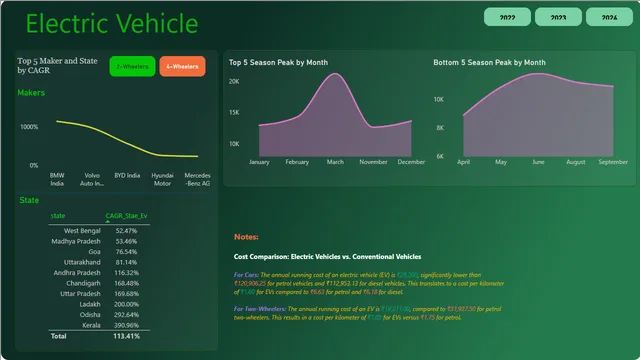Click the BYD India axis label
The image size is (640, 360).
(x=127, y=176)
